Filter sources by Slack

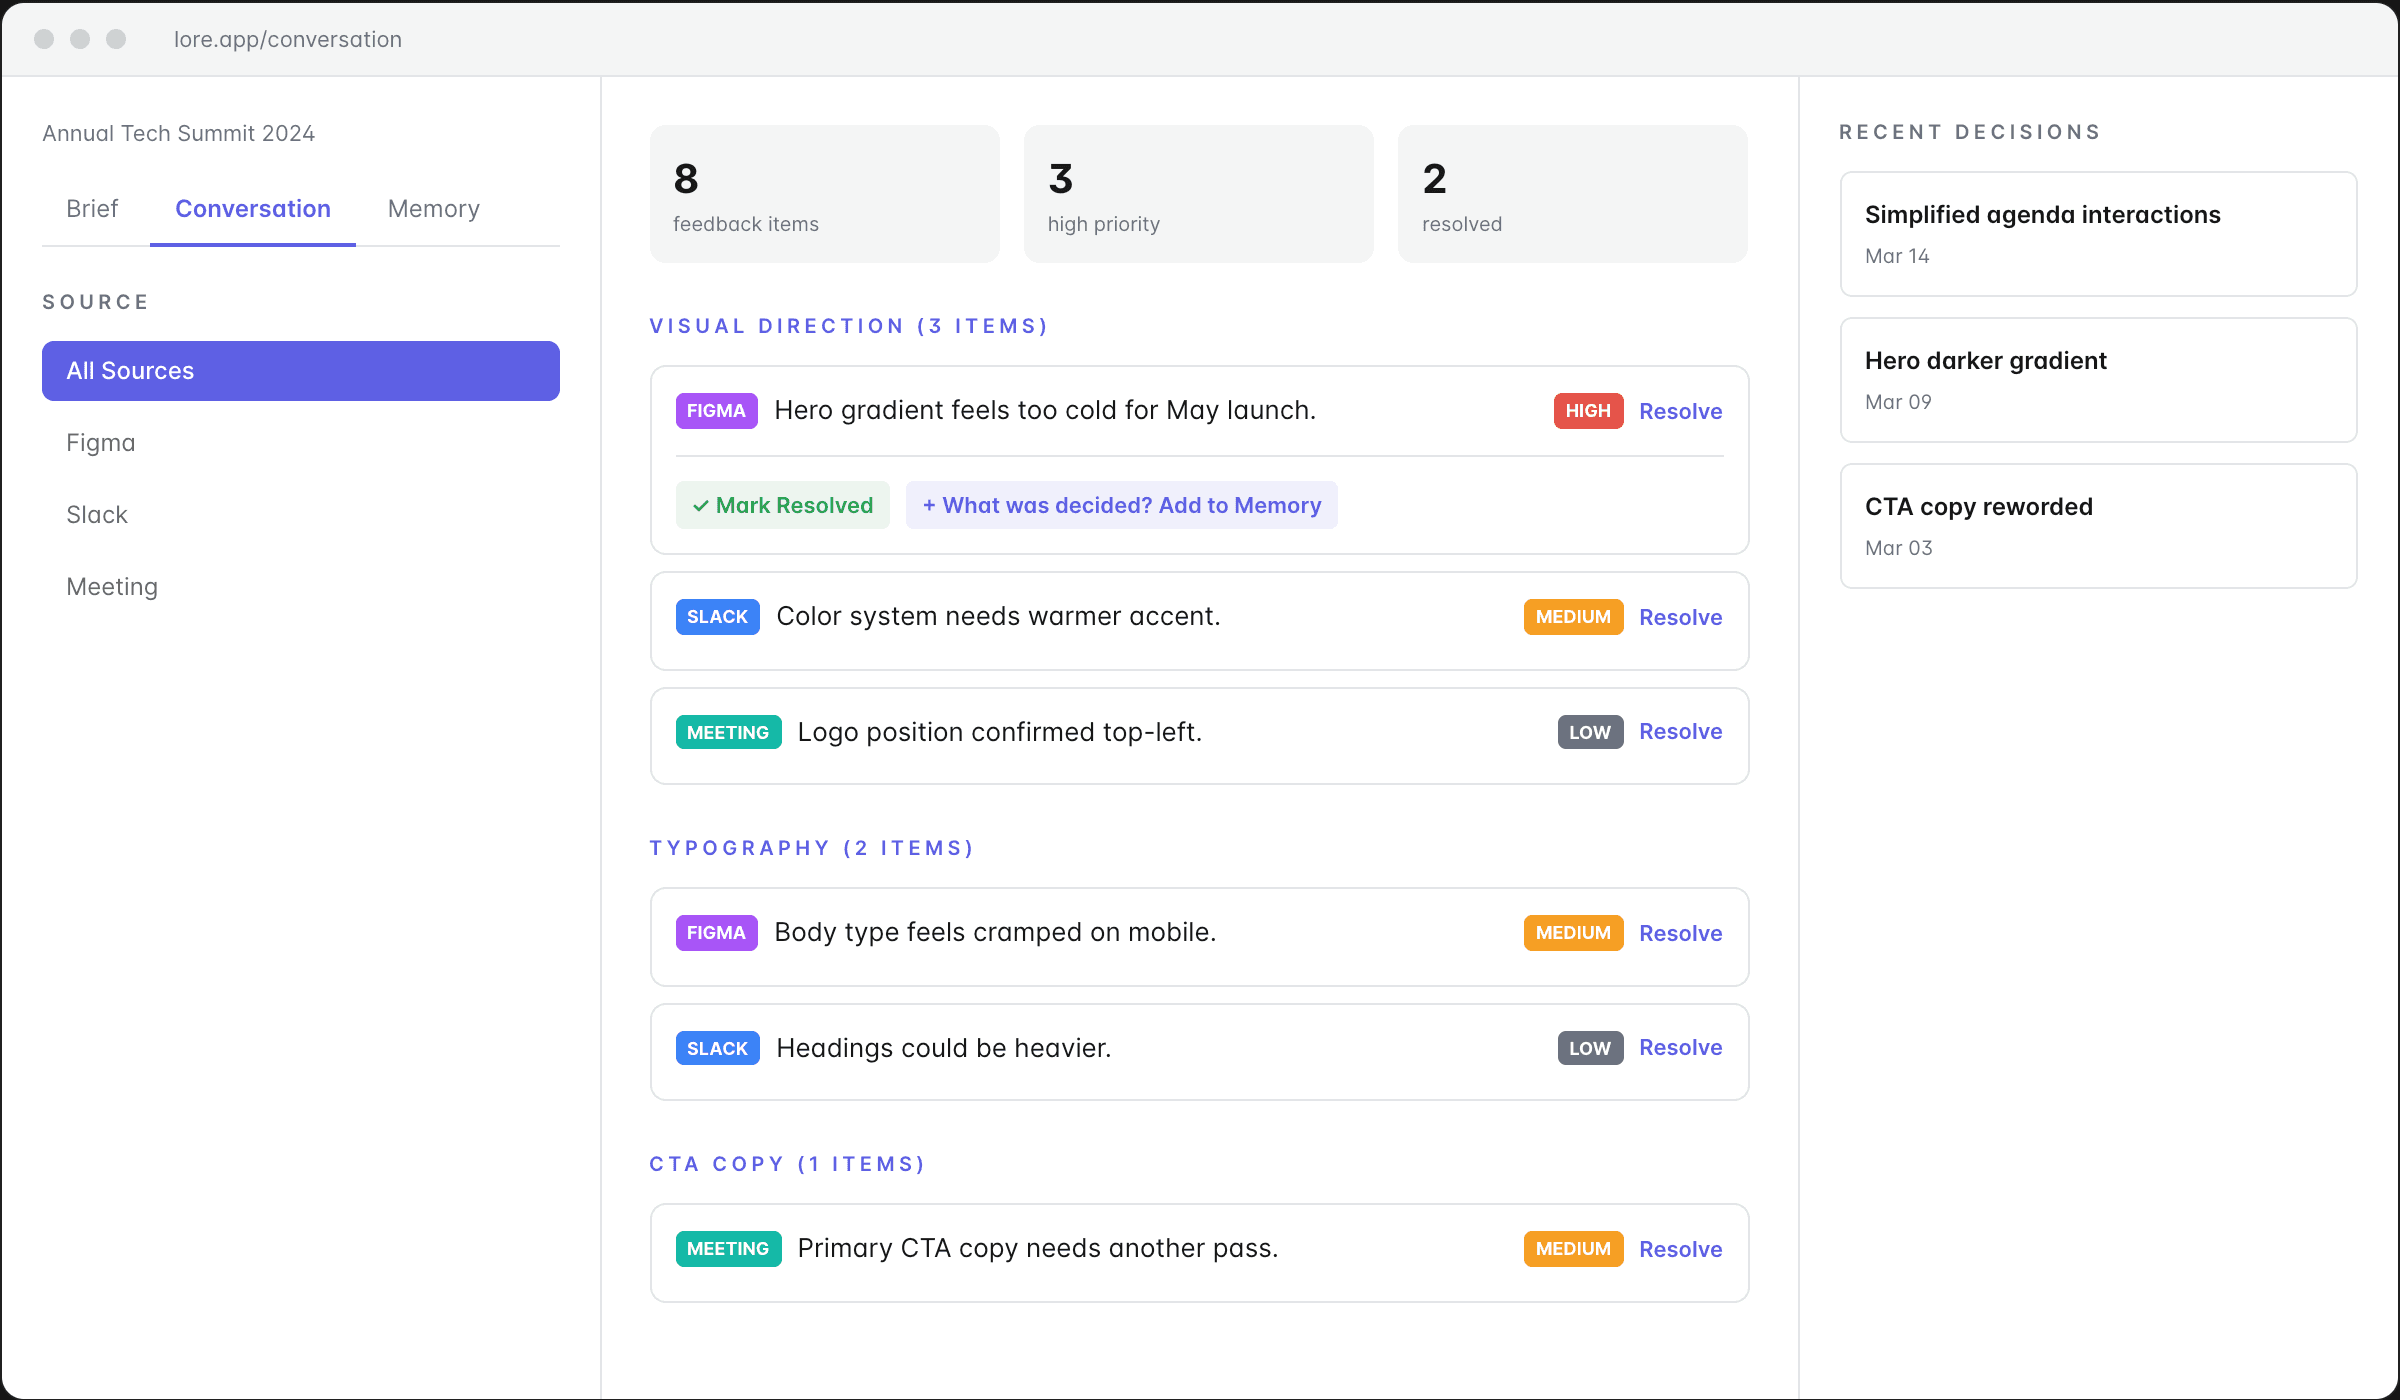(x=97, y=515)
